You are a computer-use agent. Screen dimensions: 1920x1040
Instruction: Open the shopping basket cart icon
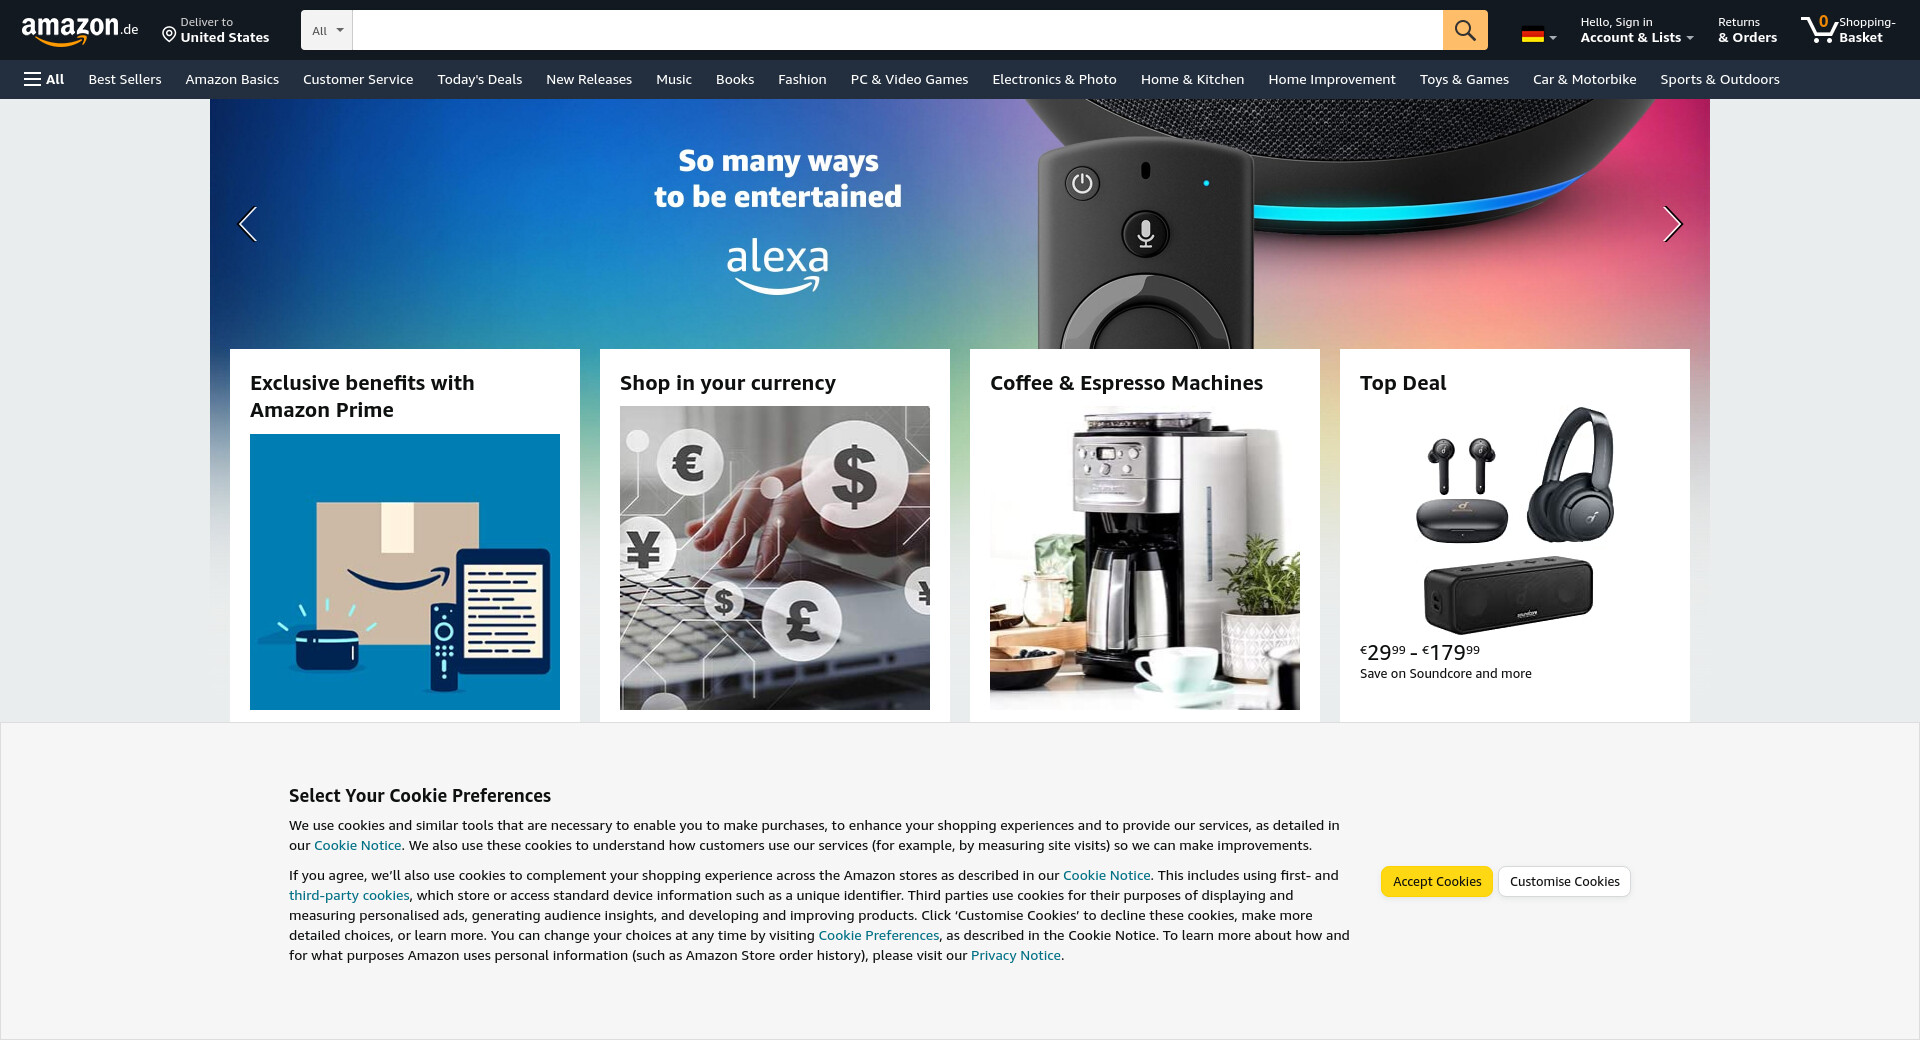tap(1819, 30)
